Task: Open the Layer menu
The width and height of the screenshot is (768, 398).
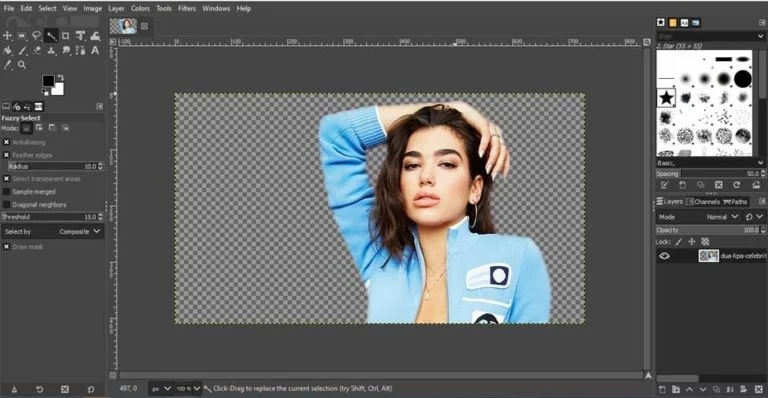Action: pos(116,8)
